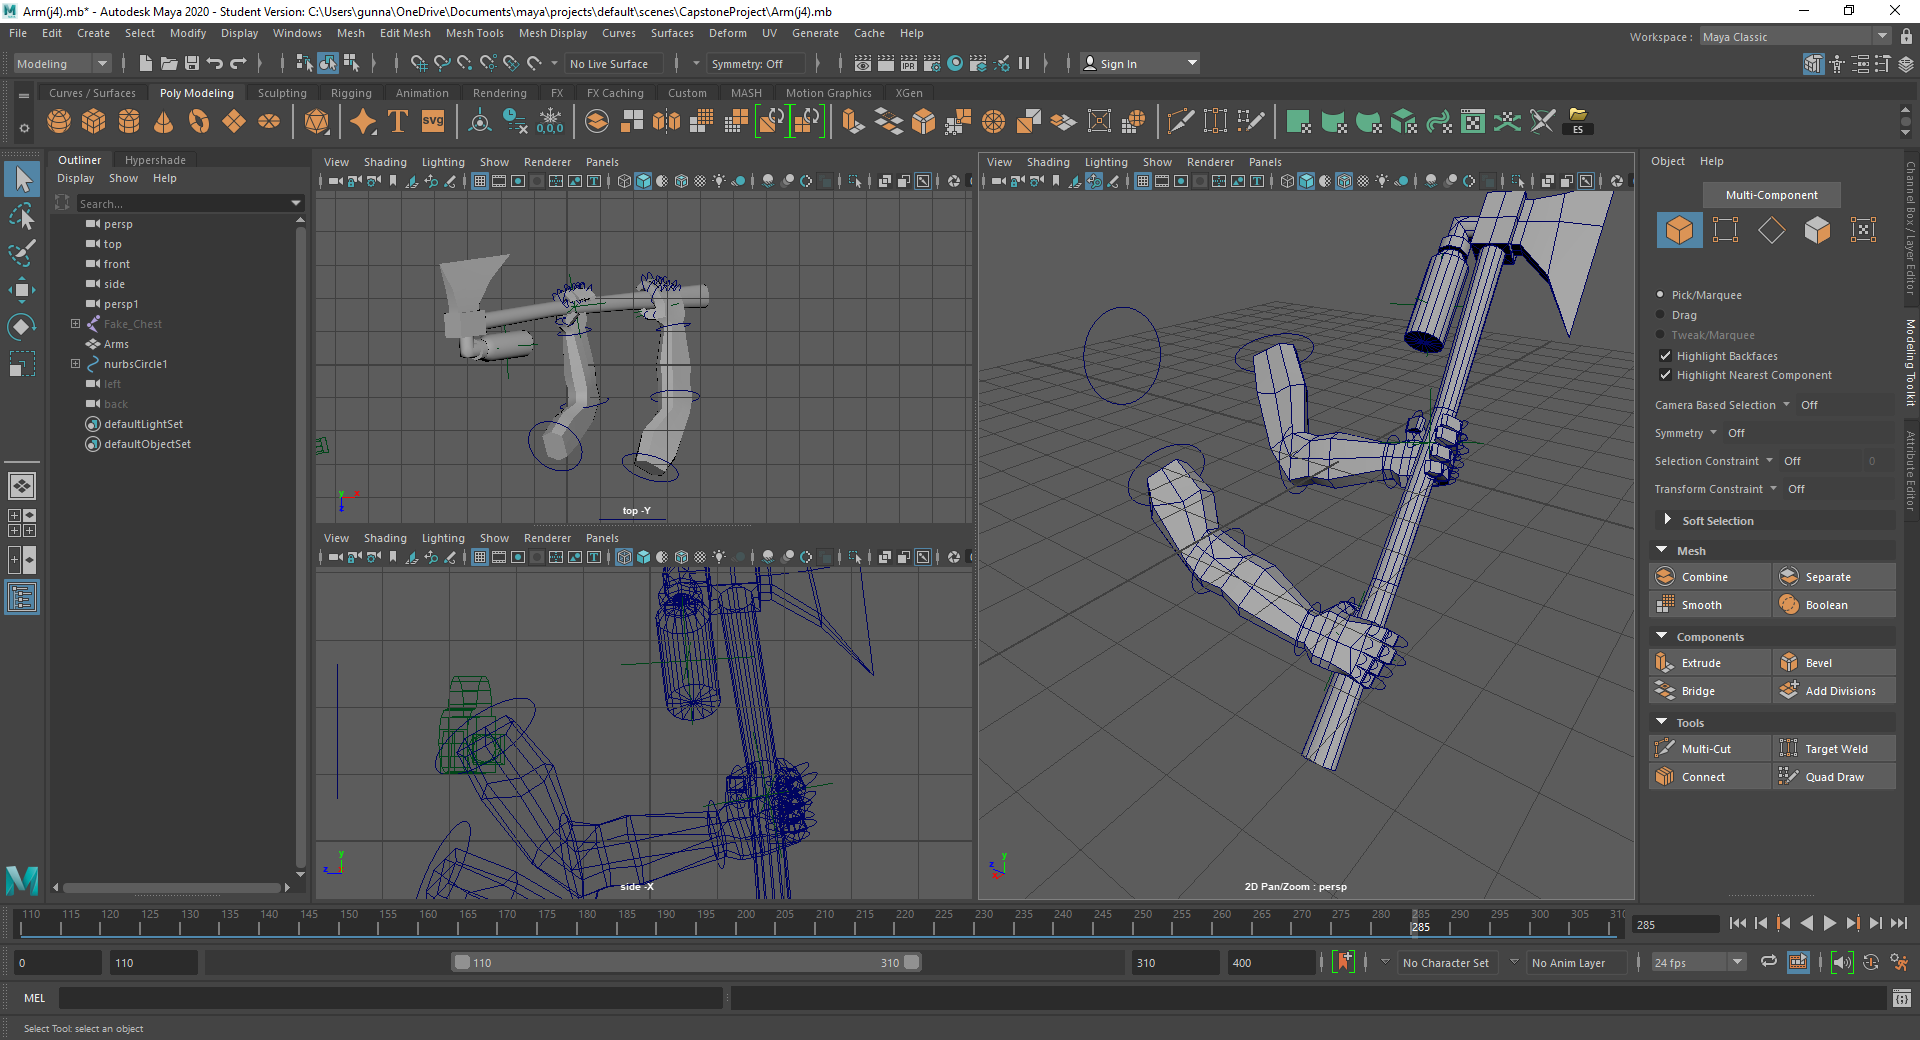Open the Mesh Tools menu
The height and width of the screenshot is (1040, 1920).
tap(474, 33)
